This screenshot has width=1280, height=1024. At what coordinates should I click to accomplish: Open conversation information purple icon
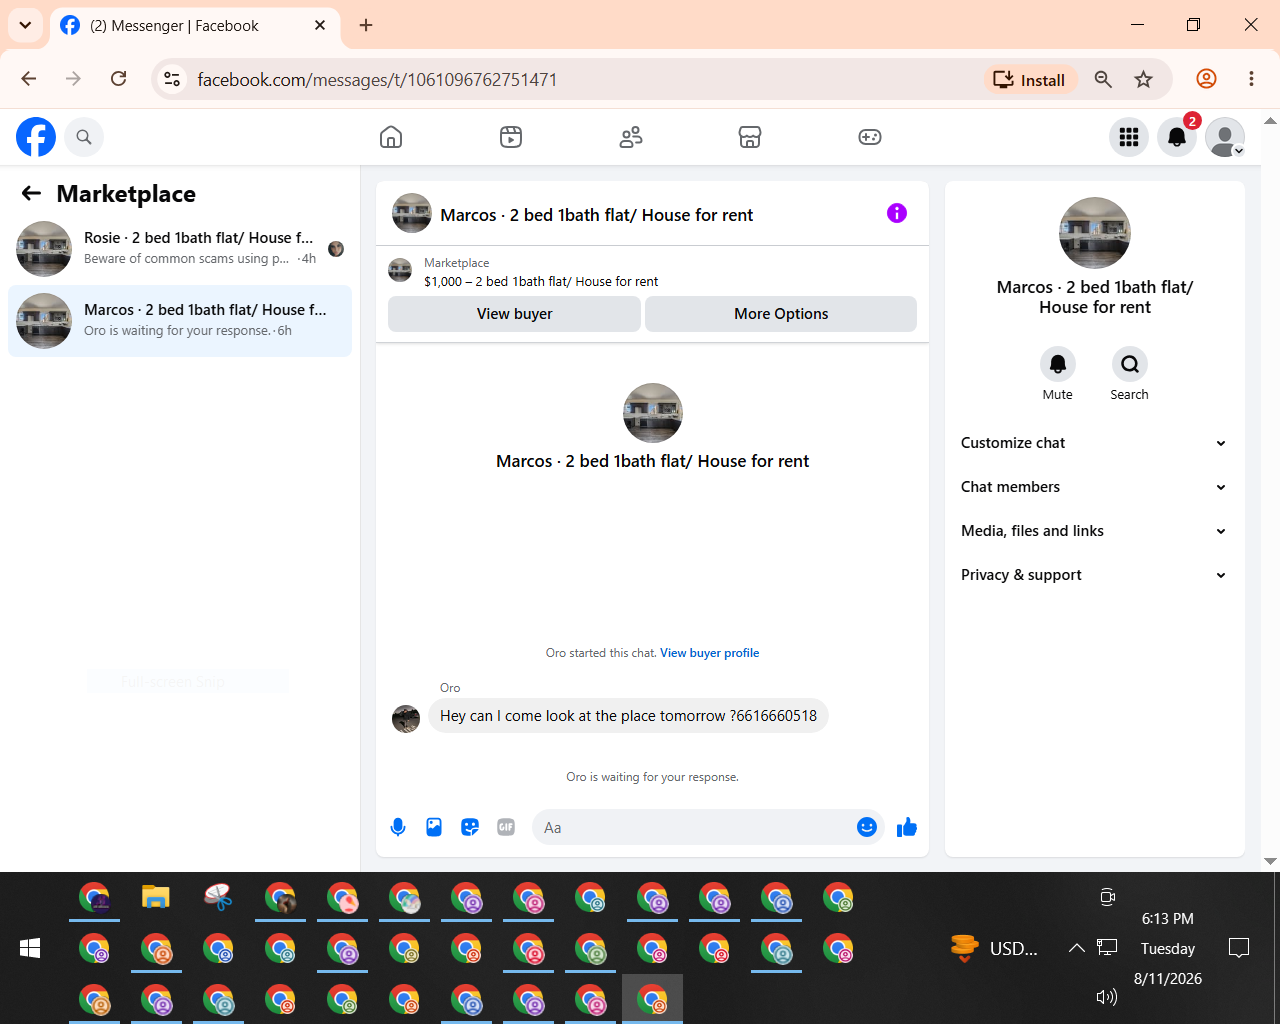click(897, 213)
